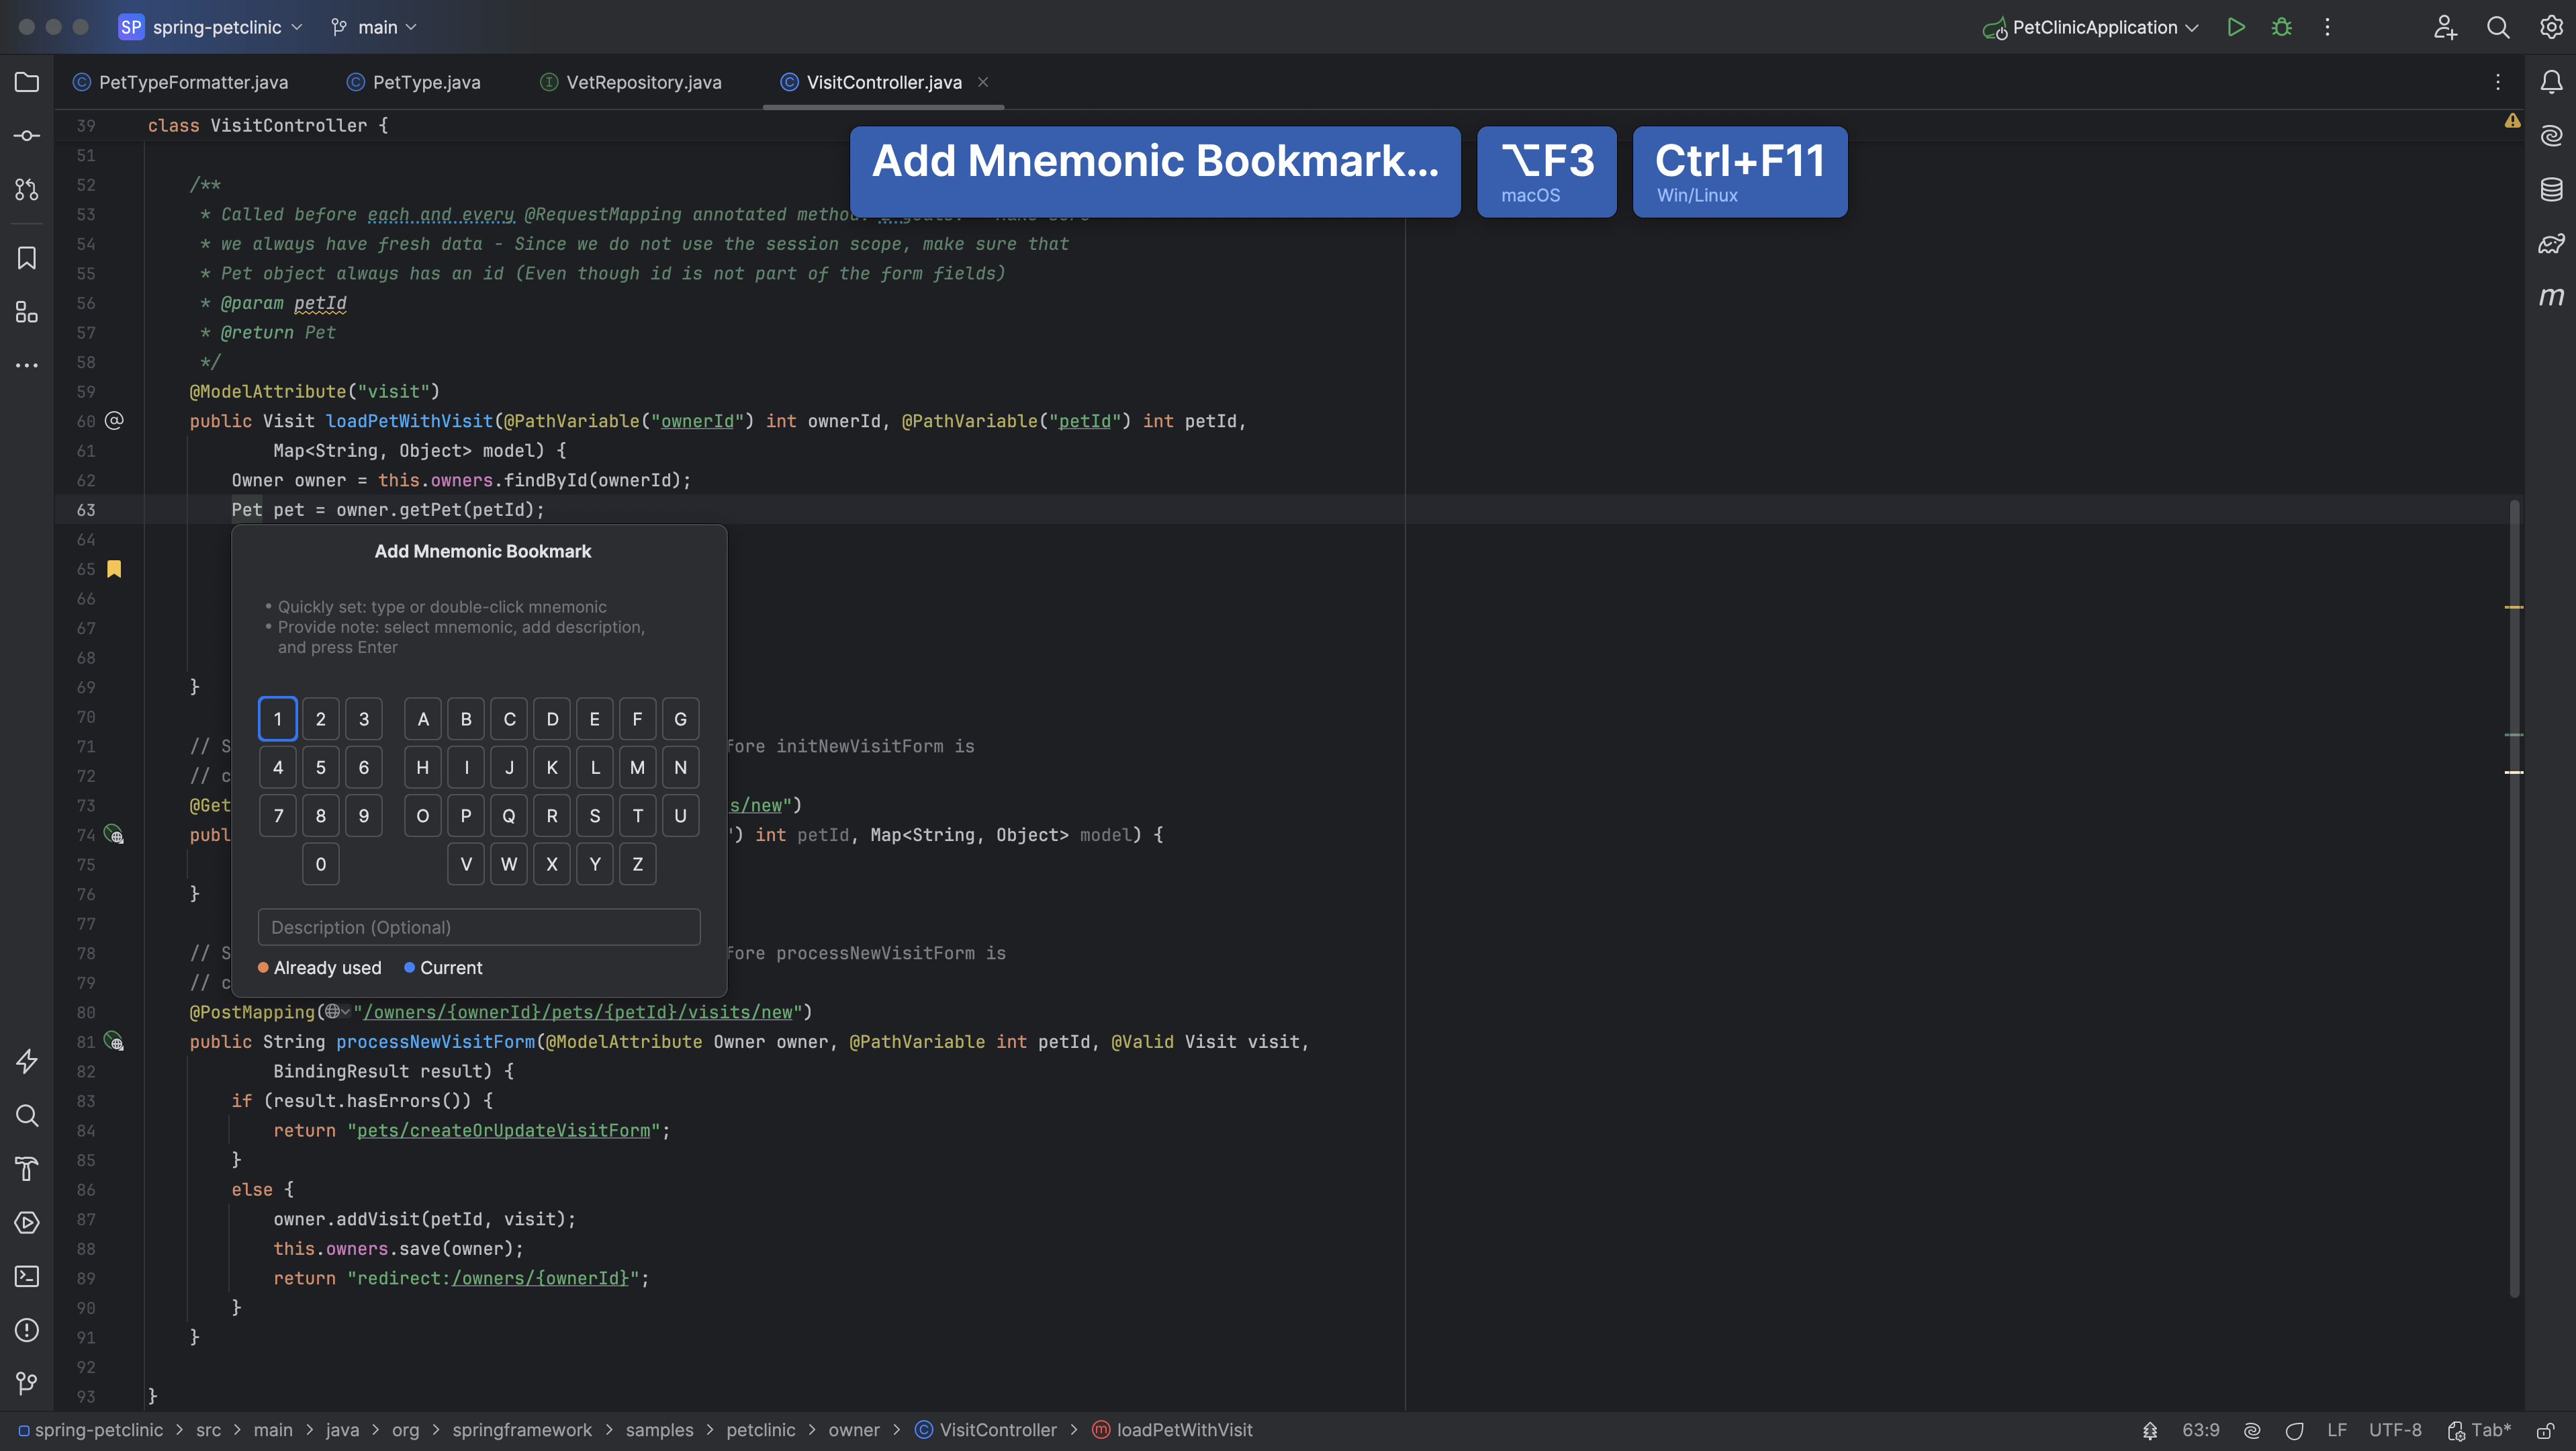Select mnemonic key 1 in the popup
The image size is (2576, 1451).
[277, 718]
